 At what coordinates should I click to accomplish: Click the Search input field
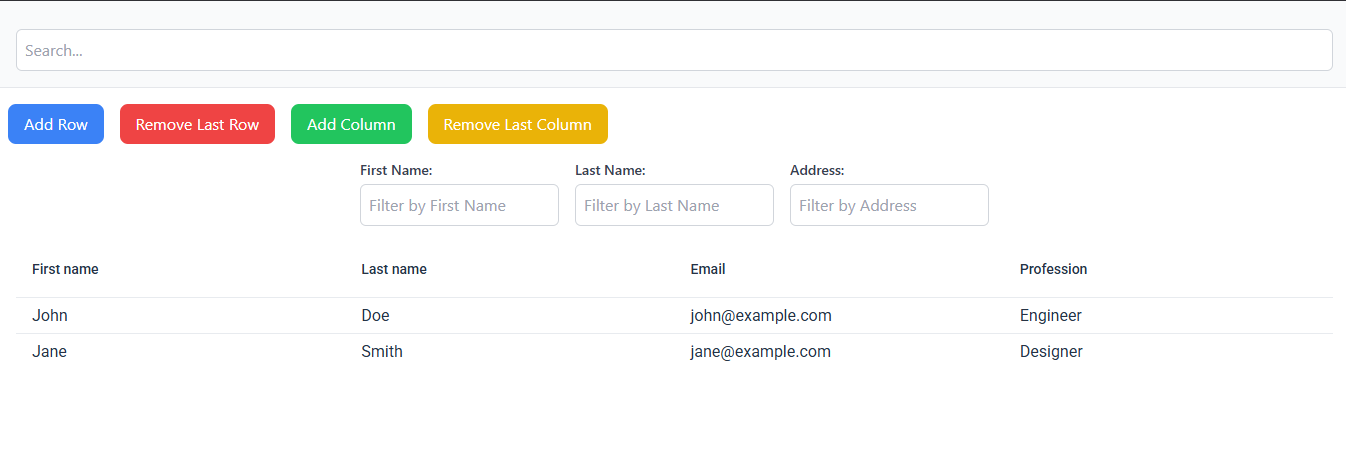pos(673,50)
